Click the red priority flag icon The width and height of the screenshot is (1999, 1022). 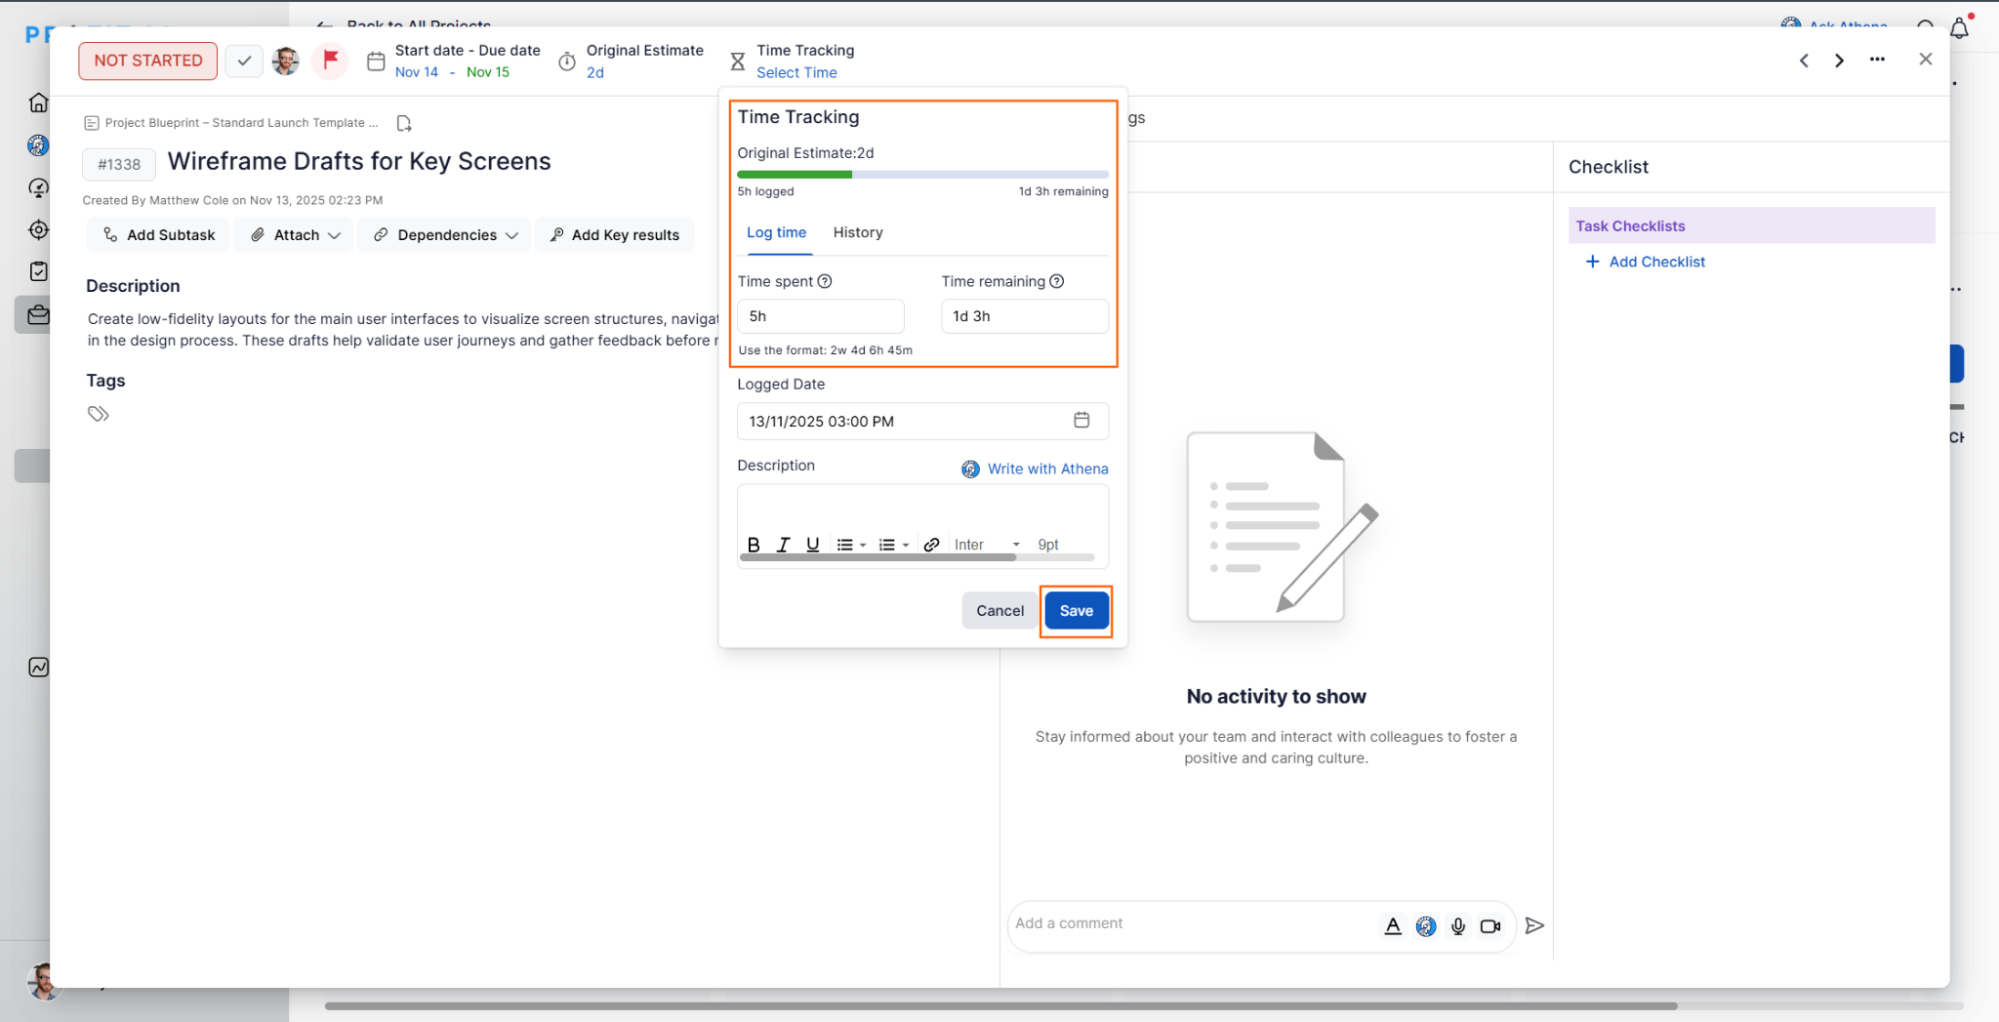click(330, 60)
